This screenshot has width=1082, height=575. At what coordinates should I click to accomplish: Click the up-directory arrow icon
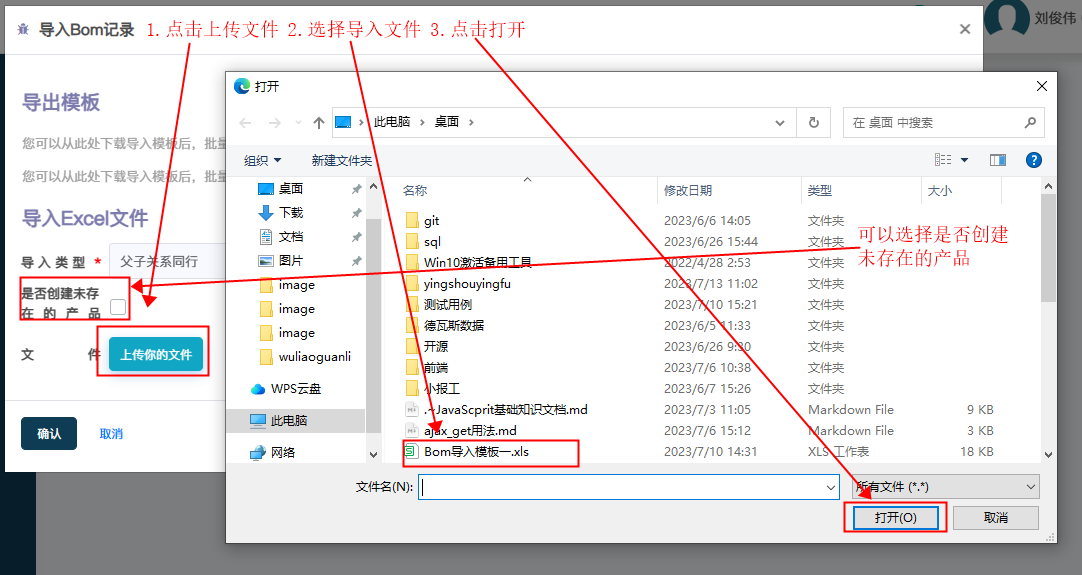click(x=319, y=123)
